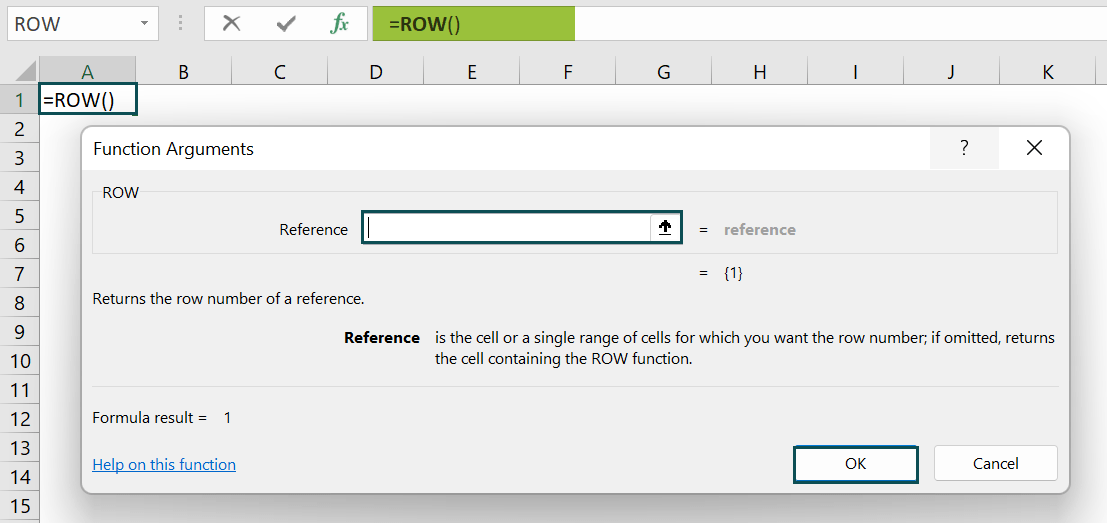
Task: Dismiss dialog with Cancel button
Action: tap(995, 464)
